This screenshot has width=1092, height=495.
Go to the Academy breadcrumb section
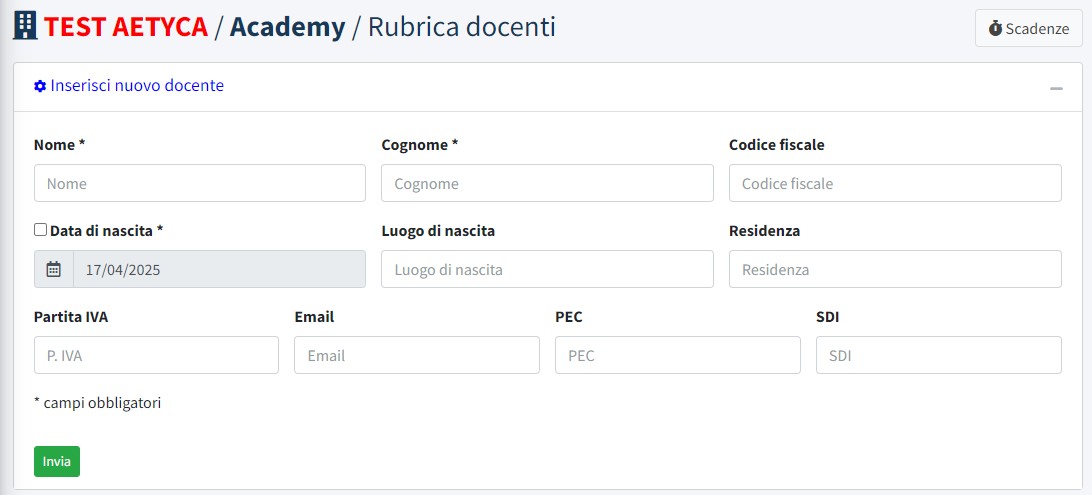click(x=287, y=27)
